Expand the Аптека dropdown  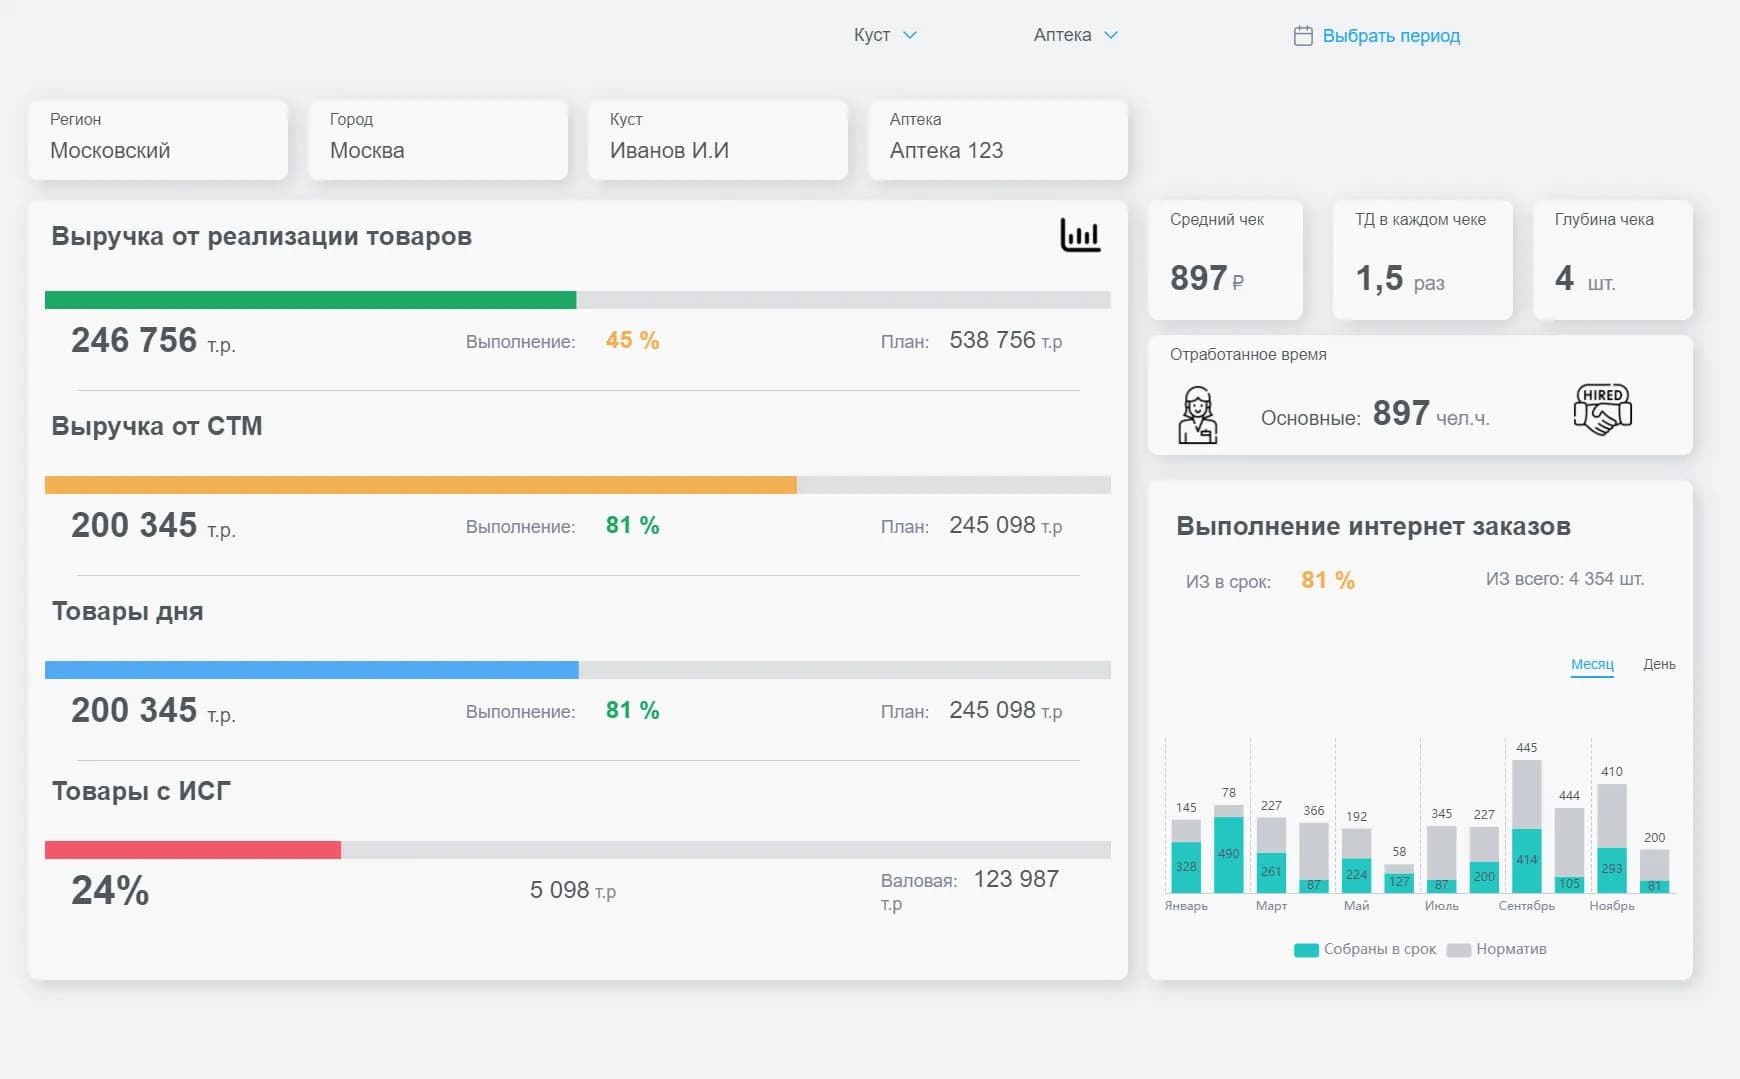click(1075, 35)
